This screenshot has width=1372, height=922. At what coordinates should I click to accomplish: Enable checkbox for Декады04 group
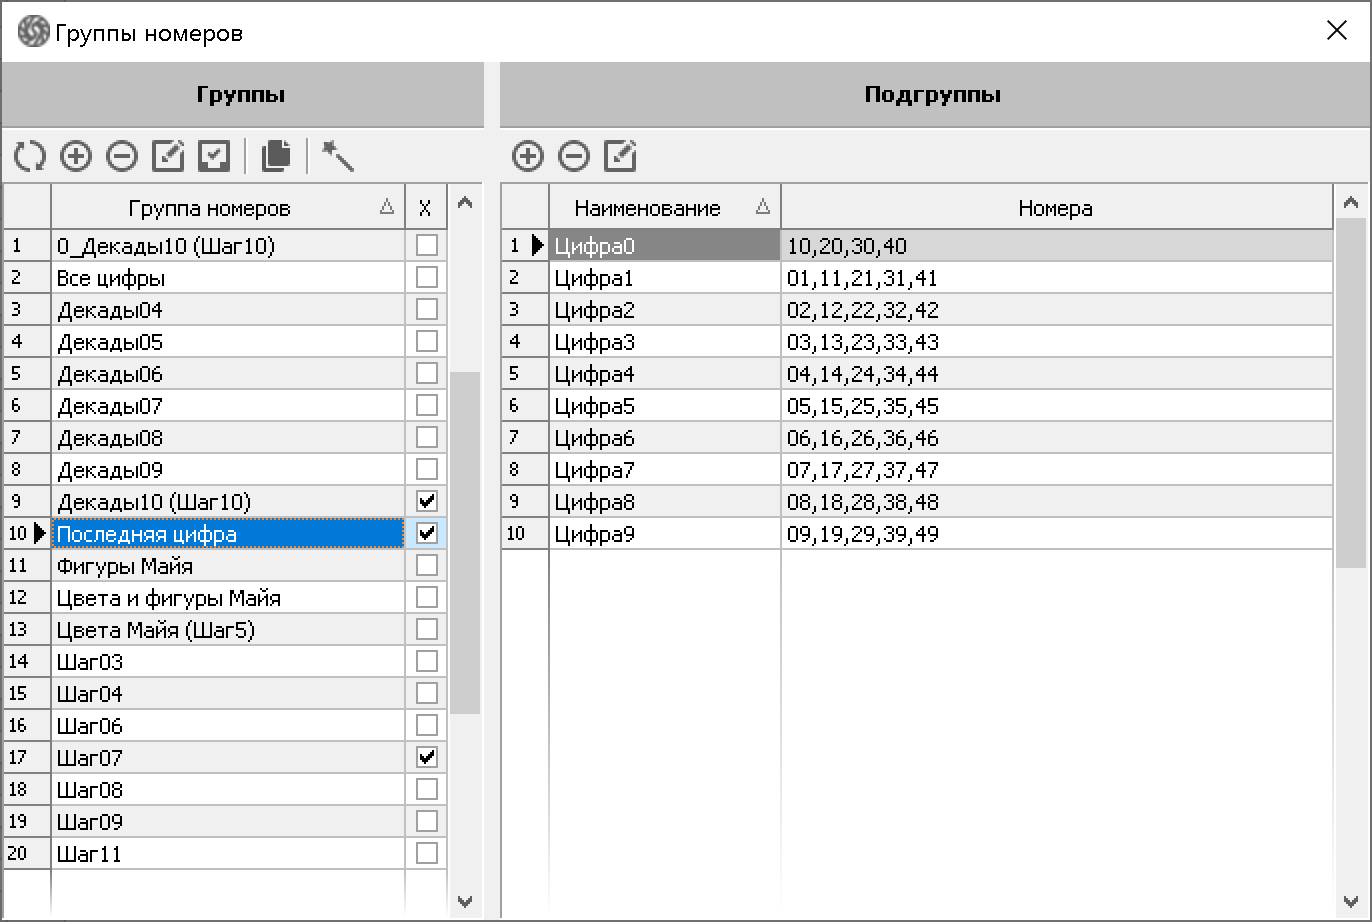pyautogui.click(x=427, y=309)
